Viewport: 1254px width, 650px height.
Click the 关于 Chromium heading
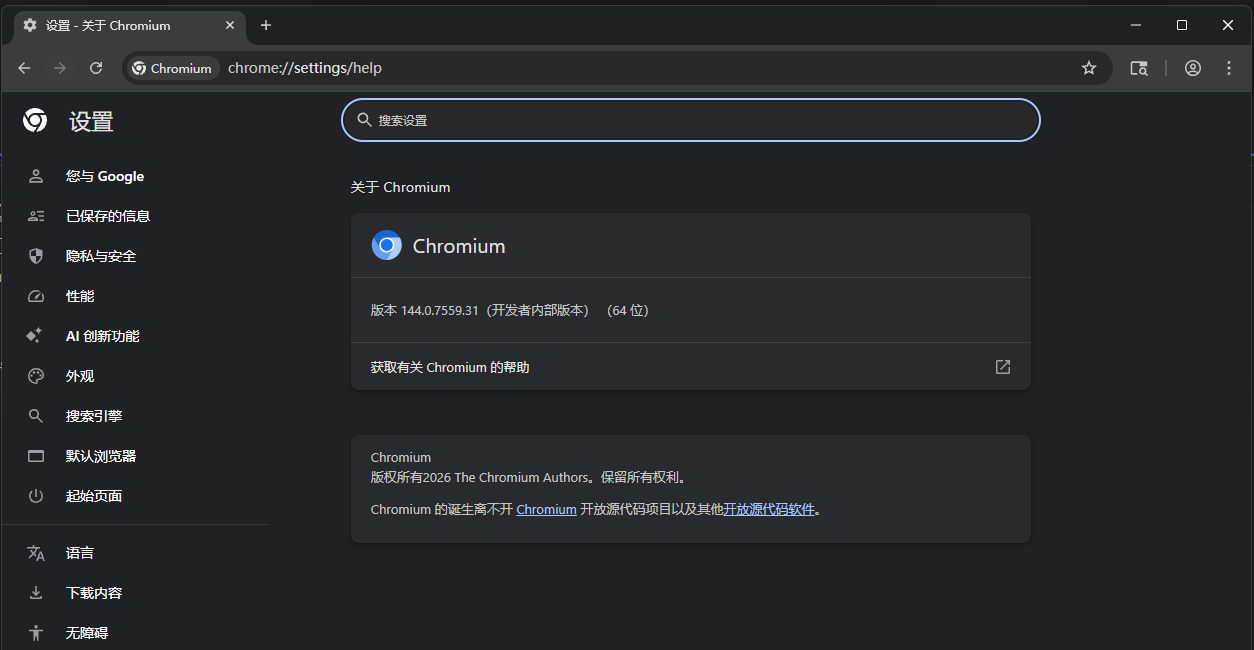pyautogui.click(x=400, y=187)
